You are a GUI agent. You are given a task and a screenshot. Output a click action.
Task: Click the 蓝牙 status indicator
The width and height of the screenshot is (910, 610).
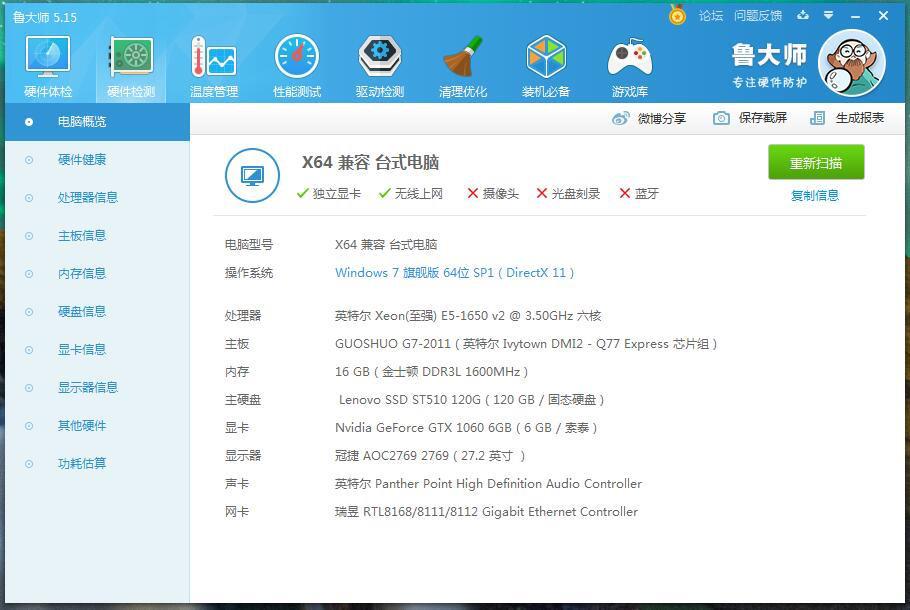click(639, 194)
